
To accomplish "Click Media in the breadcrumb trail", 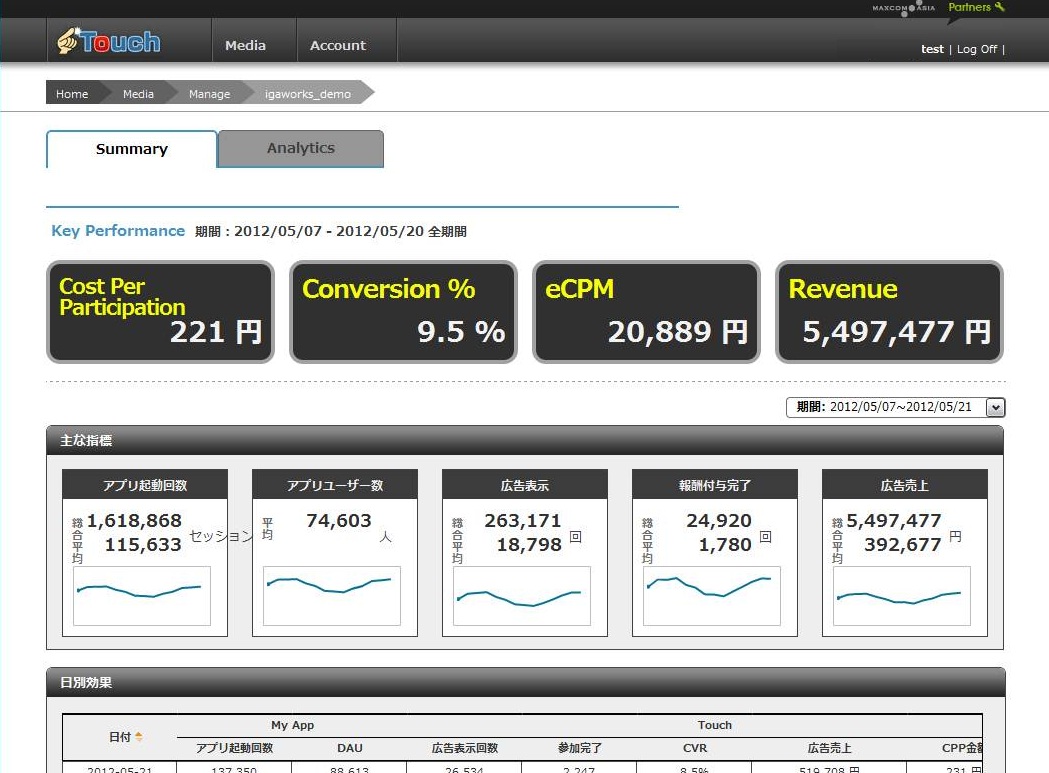I will (138, 94).
